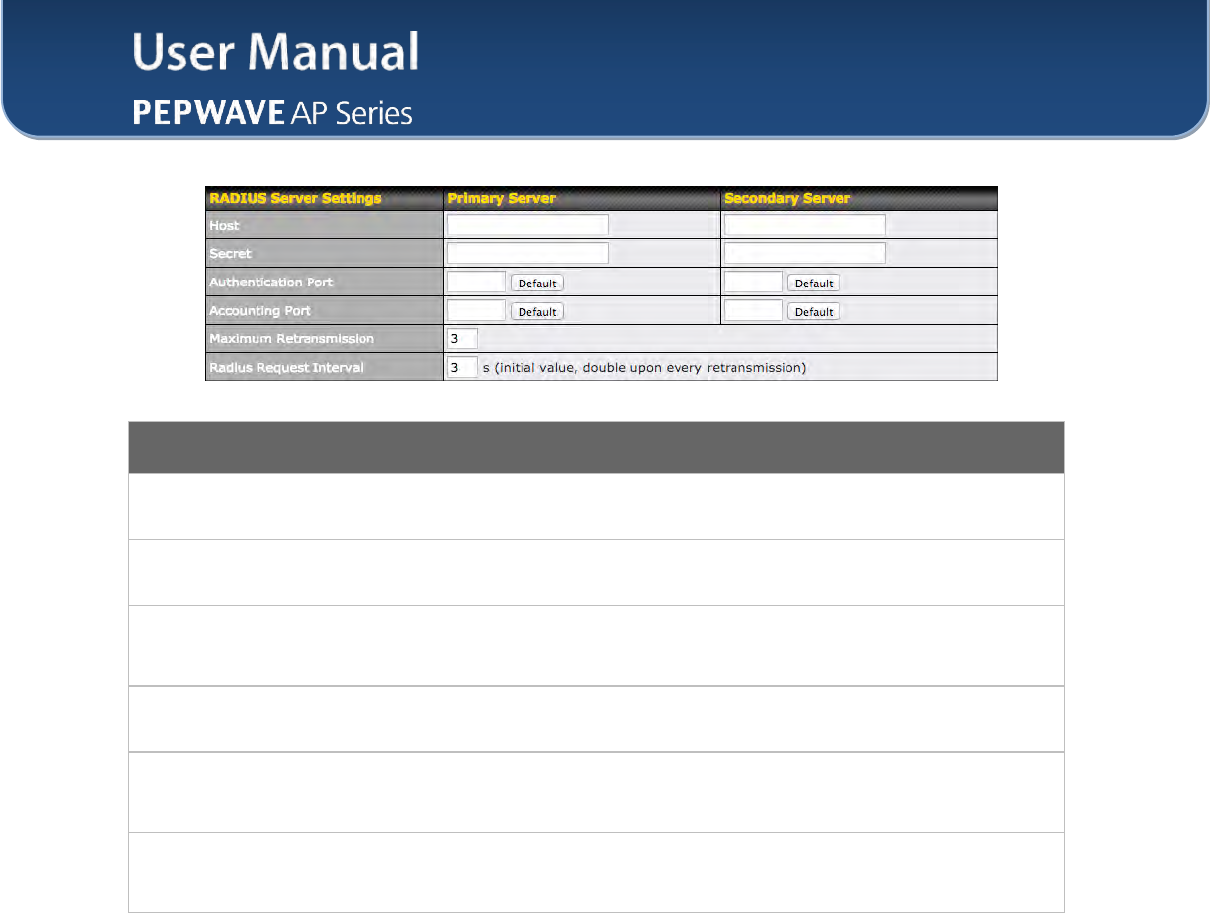Click Secondary Server Authentication Port field
The height and width of the screenshot is (913, 1210).
click(x=753, y=282)
